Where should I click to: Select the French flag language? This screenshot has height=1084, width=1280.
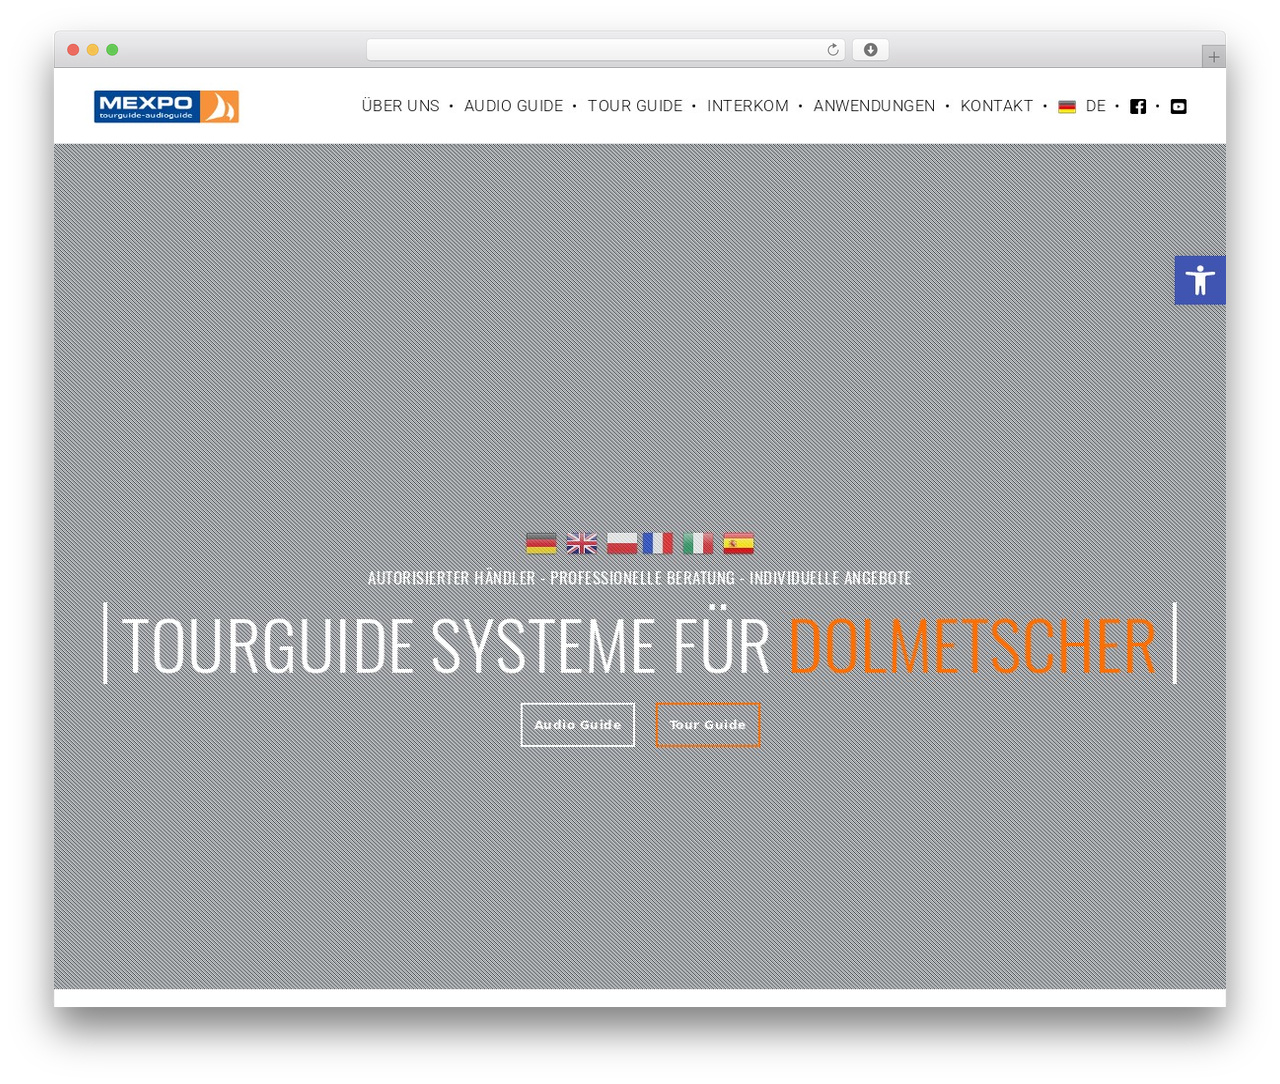[658, 543]
